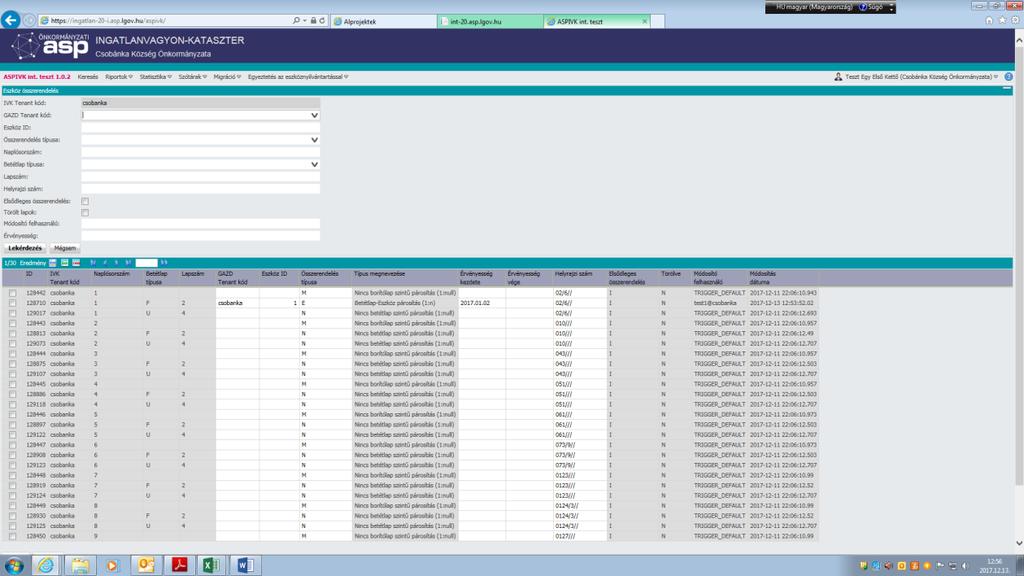
Task: Close the ASPIVK int. teszt tab
Action: pos(645,22)
